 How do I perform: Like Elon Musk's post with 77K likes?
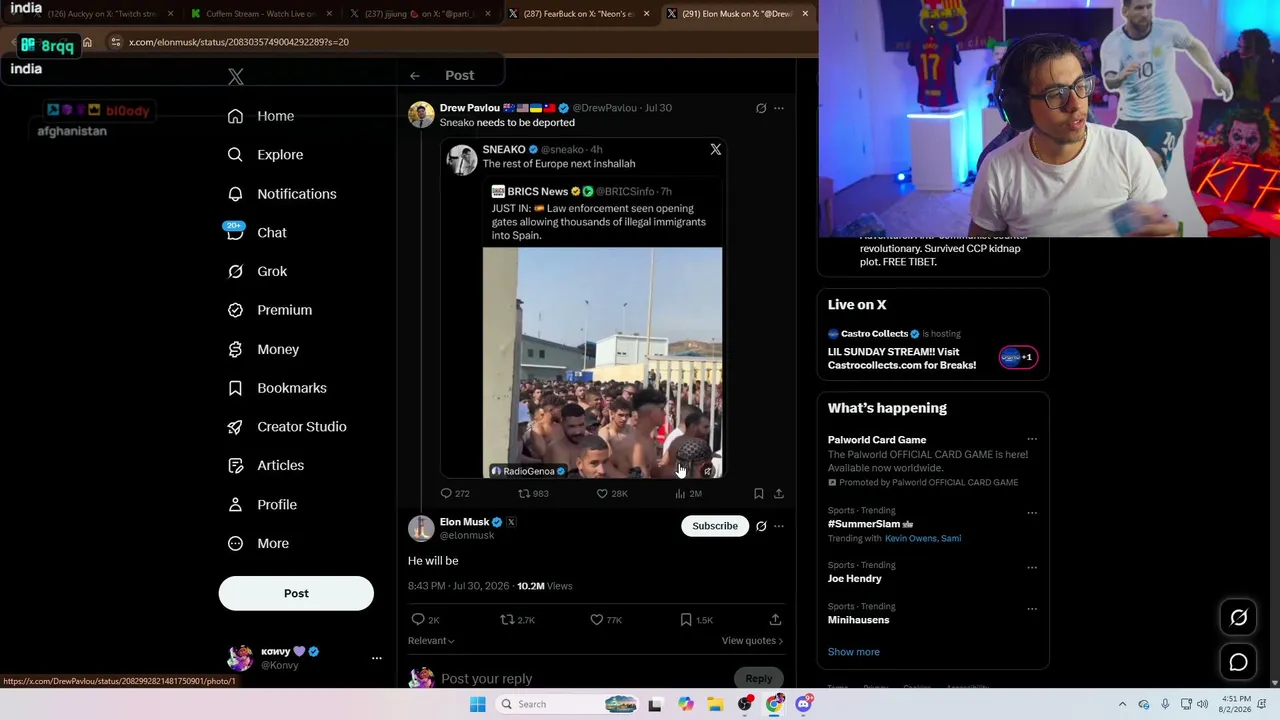(606, 620)
